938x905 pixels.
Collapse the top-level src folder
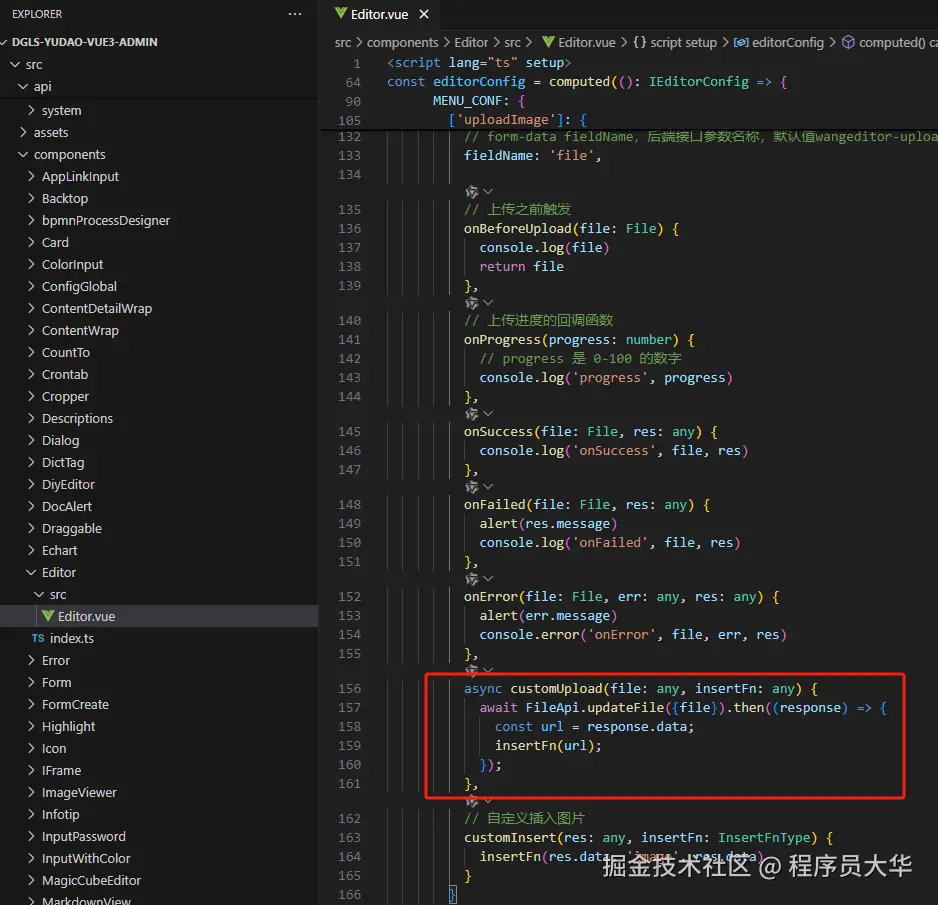15,64
